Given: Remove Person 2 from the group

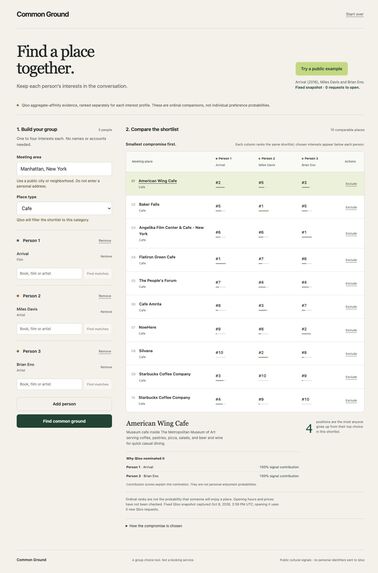Looking at the screenshot, I should click(105, 296).
